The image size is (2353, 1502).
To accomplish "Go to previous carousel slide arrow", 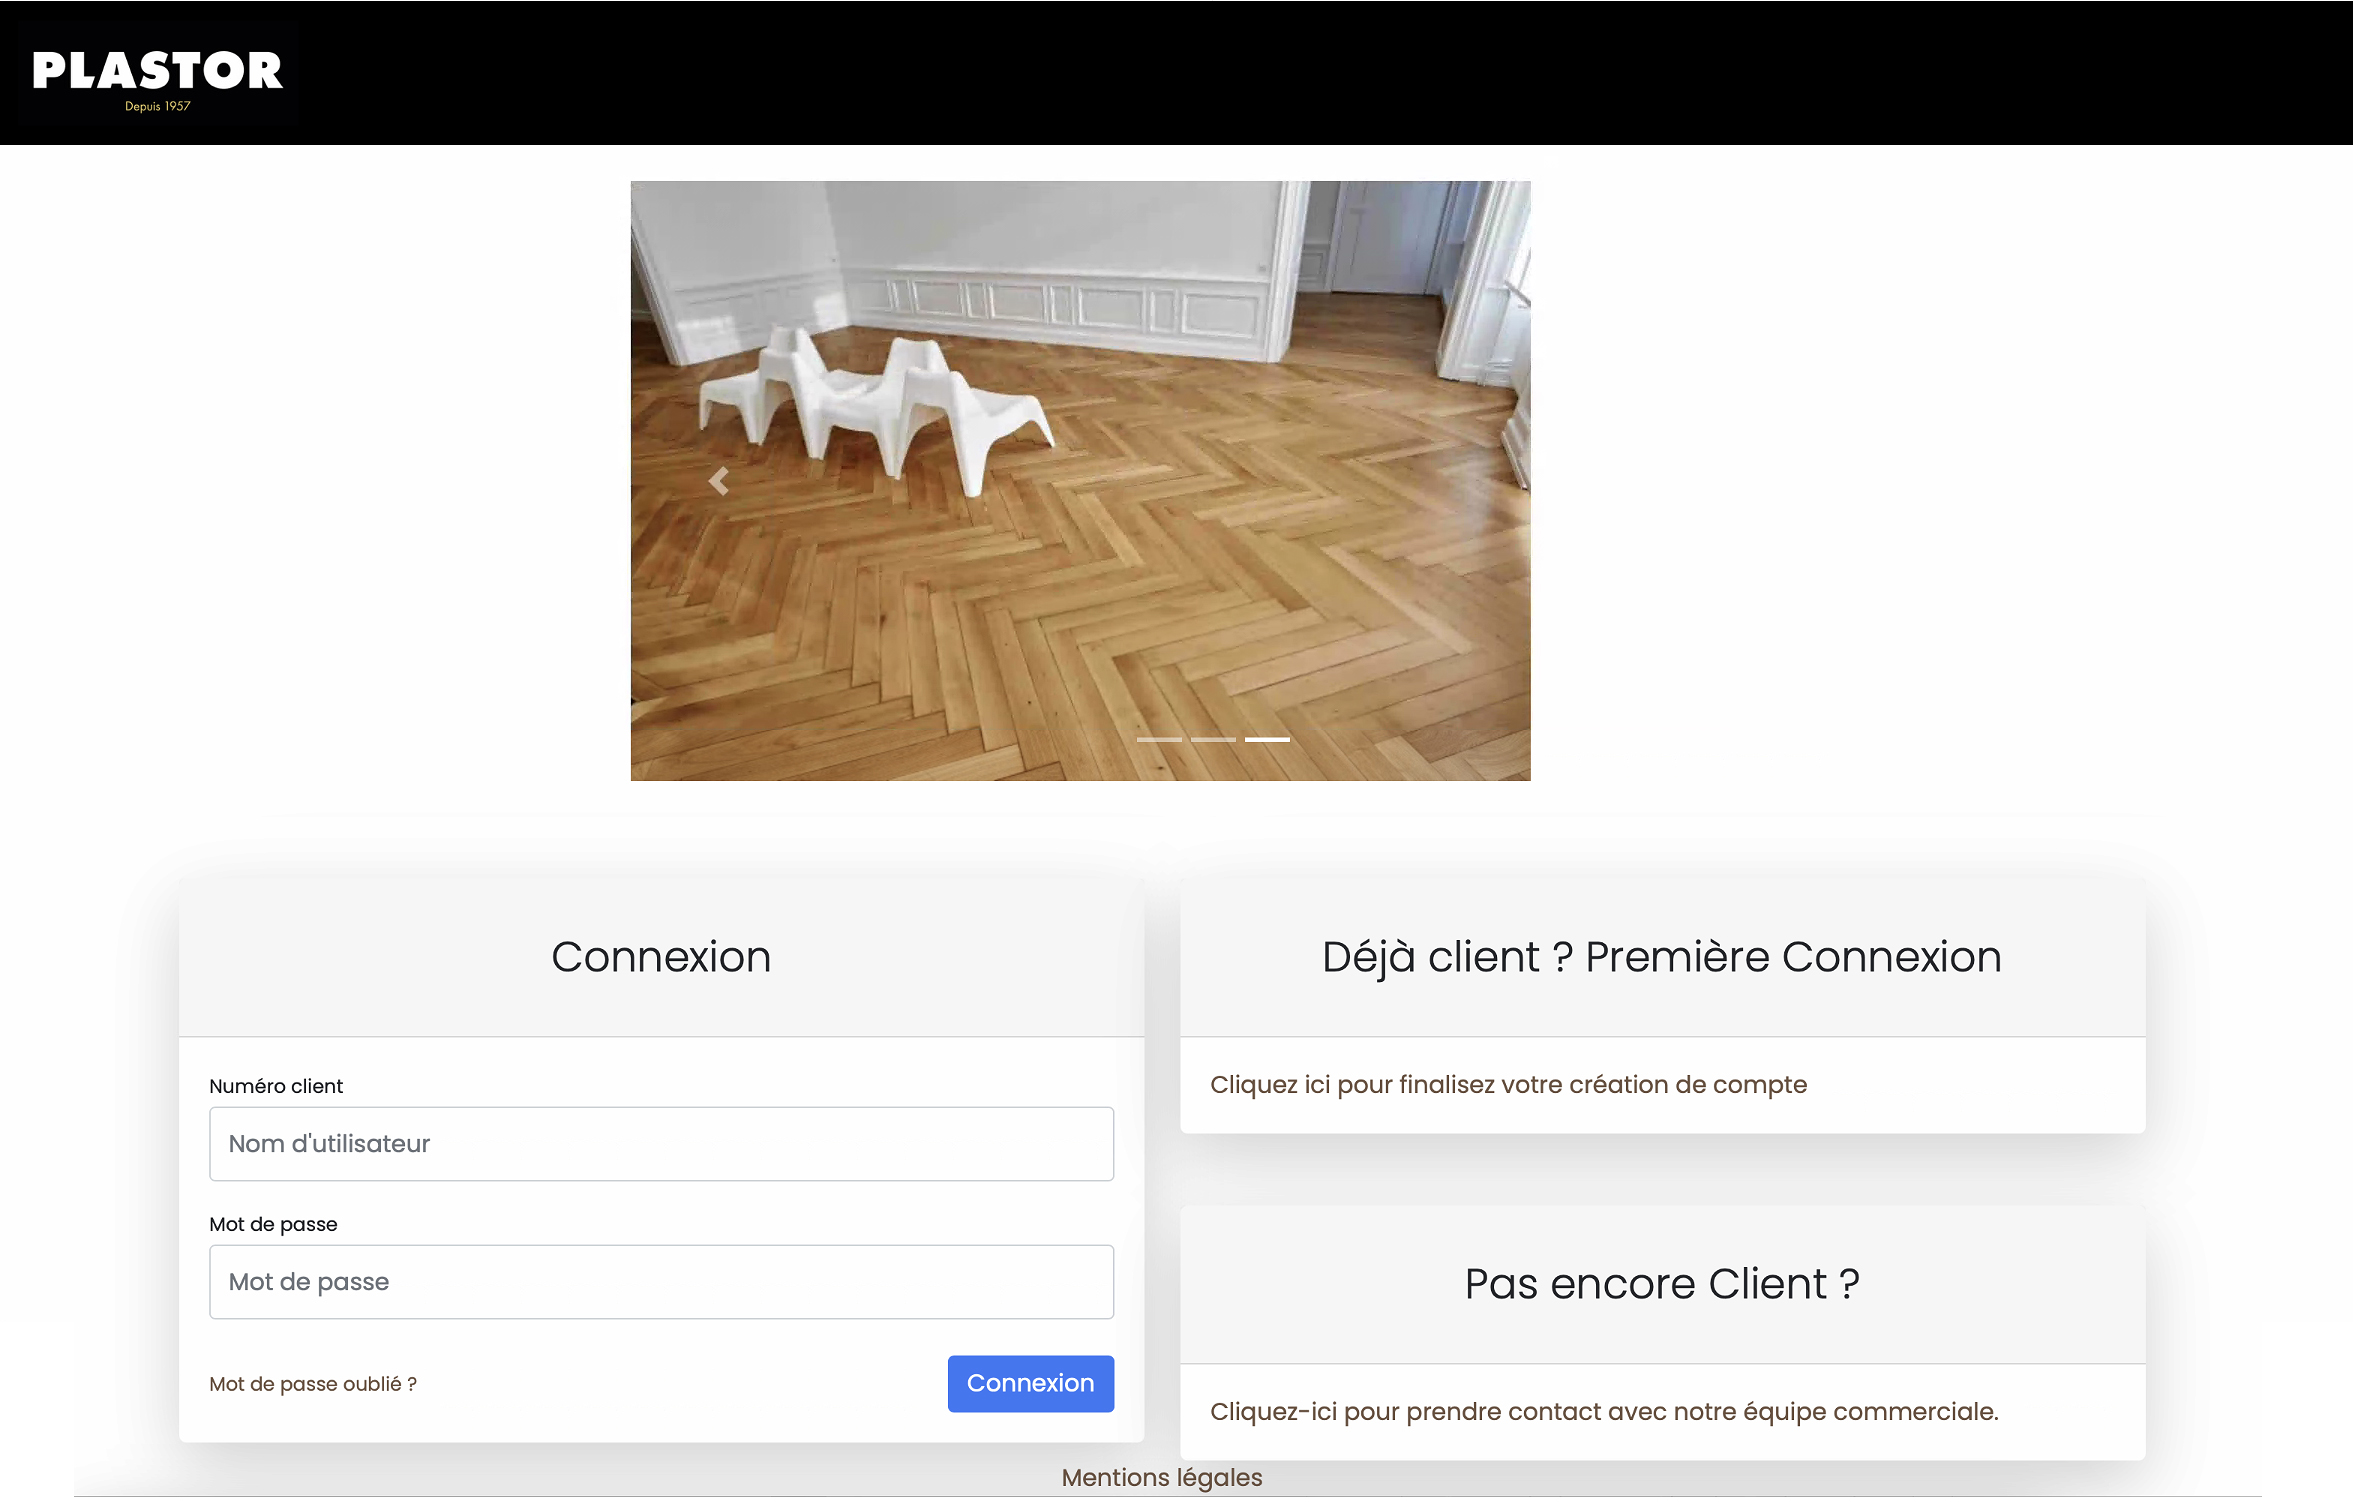I will (x=718, y=481).
